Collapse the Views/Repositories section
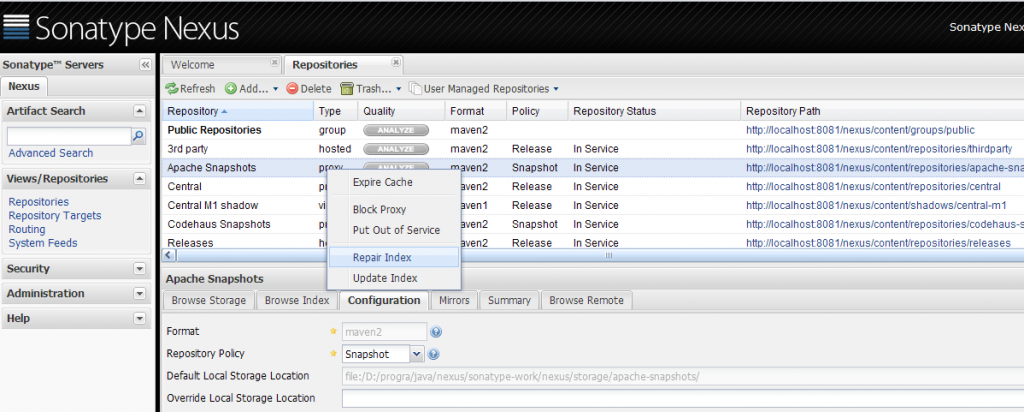 139,179
